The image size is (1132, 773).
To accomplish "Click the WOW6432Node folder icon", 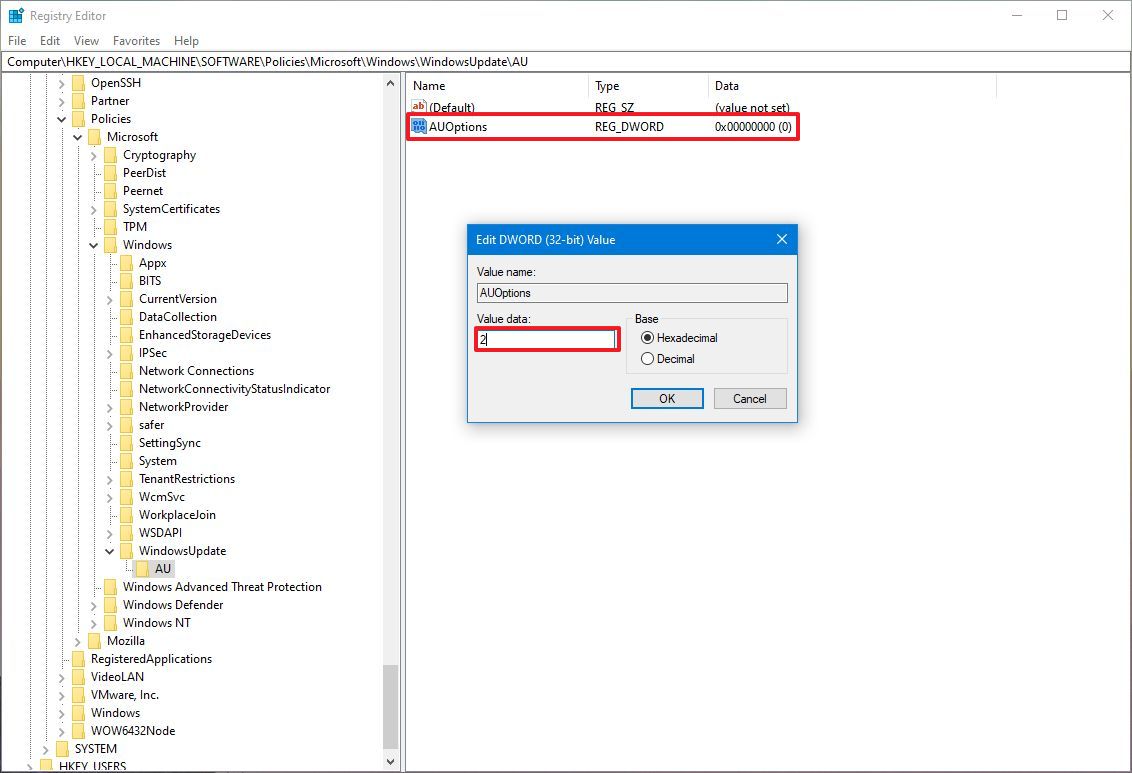I will (x=79, y=730).
